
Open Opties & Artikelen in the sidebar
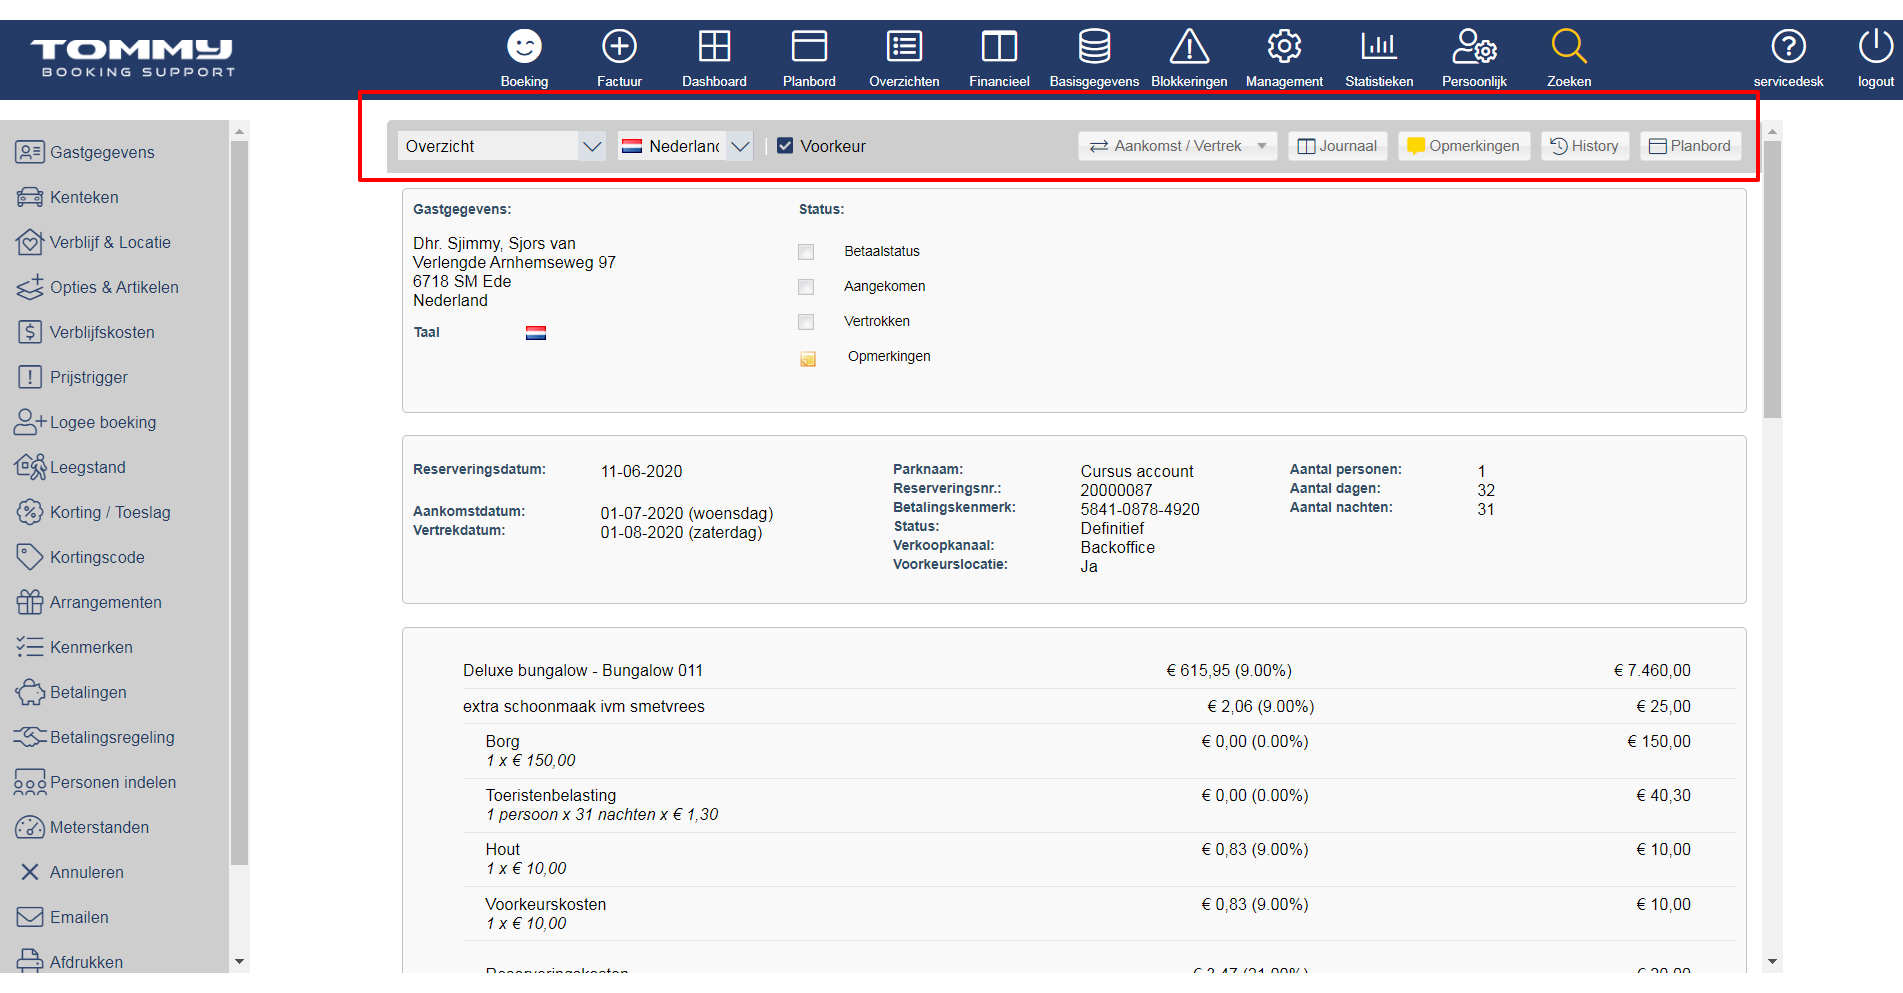pos(115,287)
